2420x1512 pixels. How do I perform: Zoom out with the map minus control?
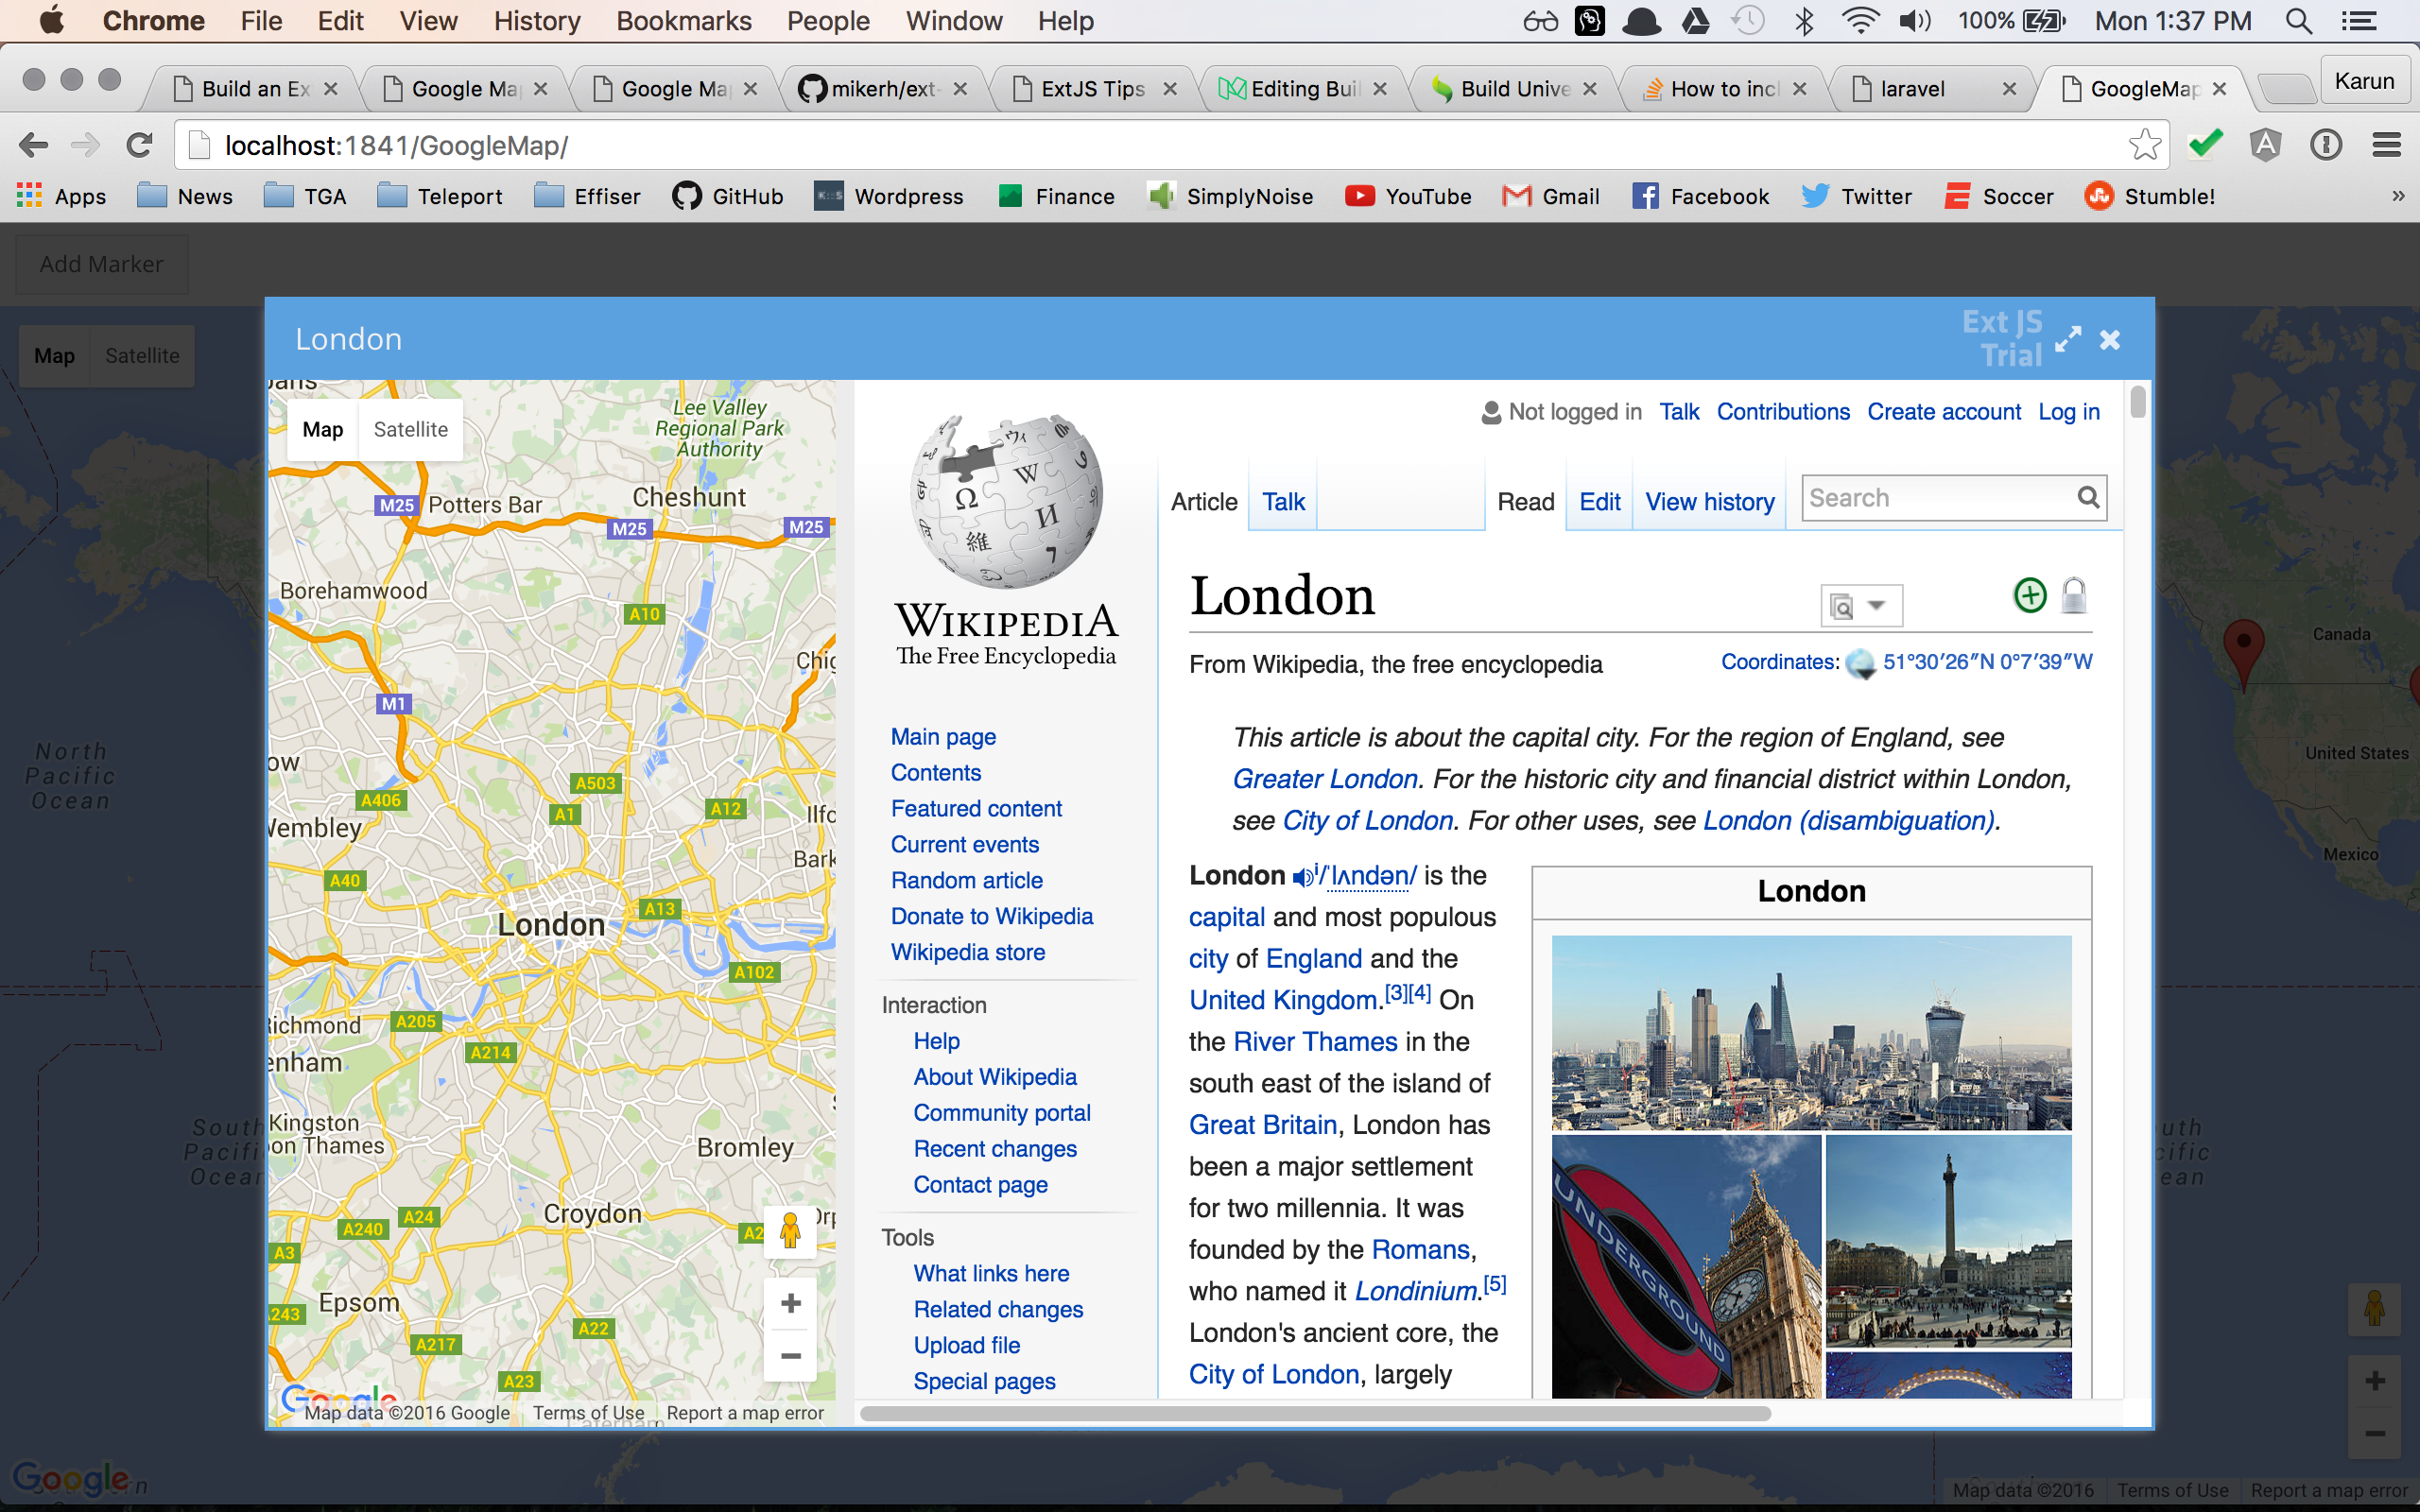(x=790, y=1356)
